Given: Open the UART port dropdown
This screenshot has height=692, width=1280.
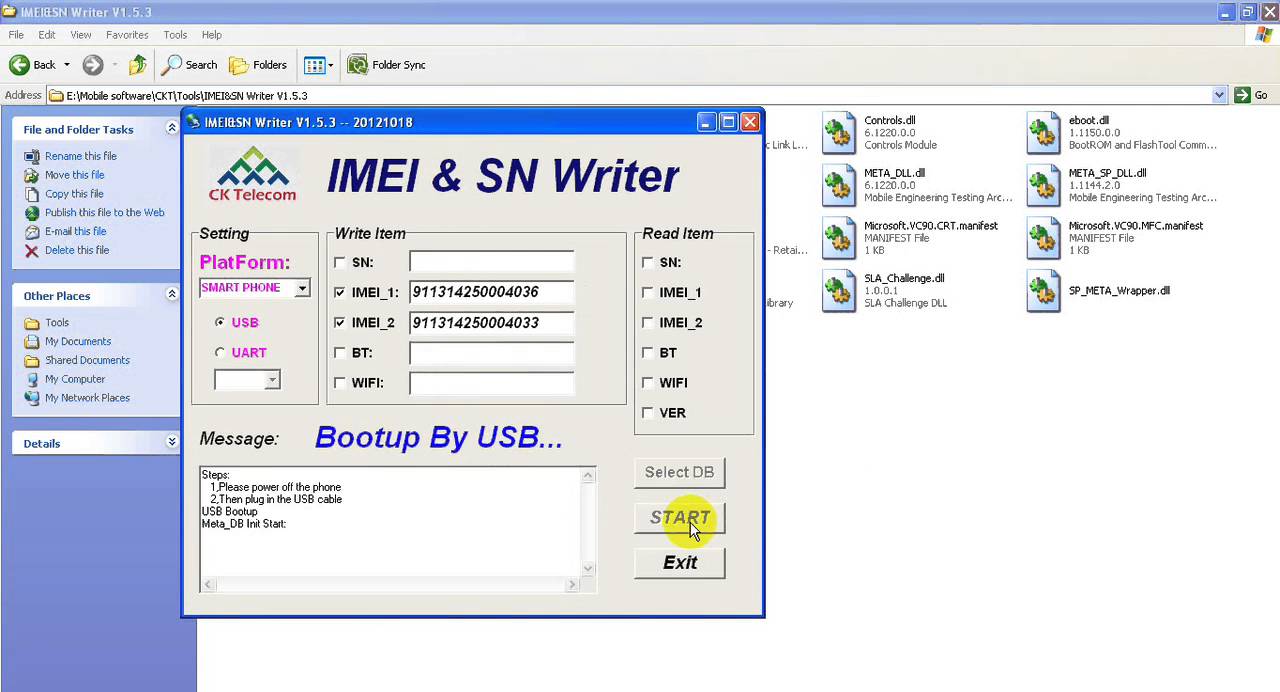Looking at the screenshot, I should click(271, 381).
